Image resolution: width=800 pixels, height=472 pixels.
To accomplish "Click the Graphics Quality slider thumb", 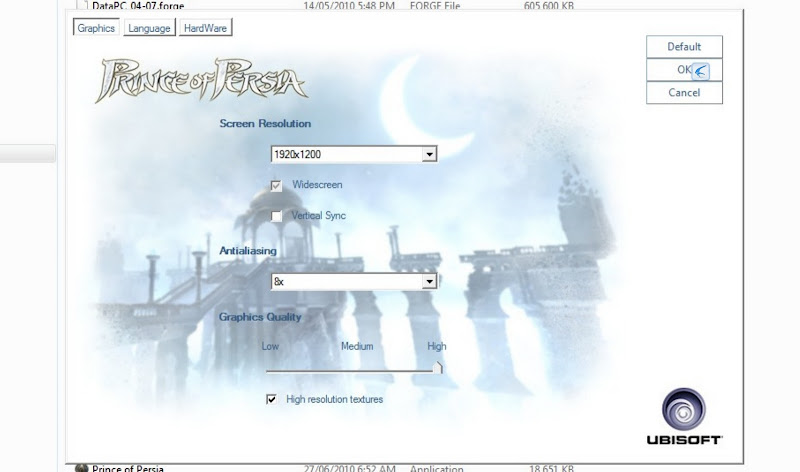I will click(x=438, y=367).
